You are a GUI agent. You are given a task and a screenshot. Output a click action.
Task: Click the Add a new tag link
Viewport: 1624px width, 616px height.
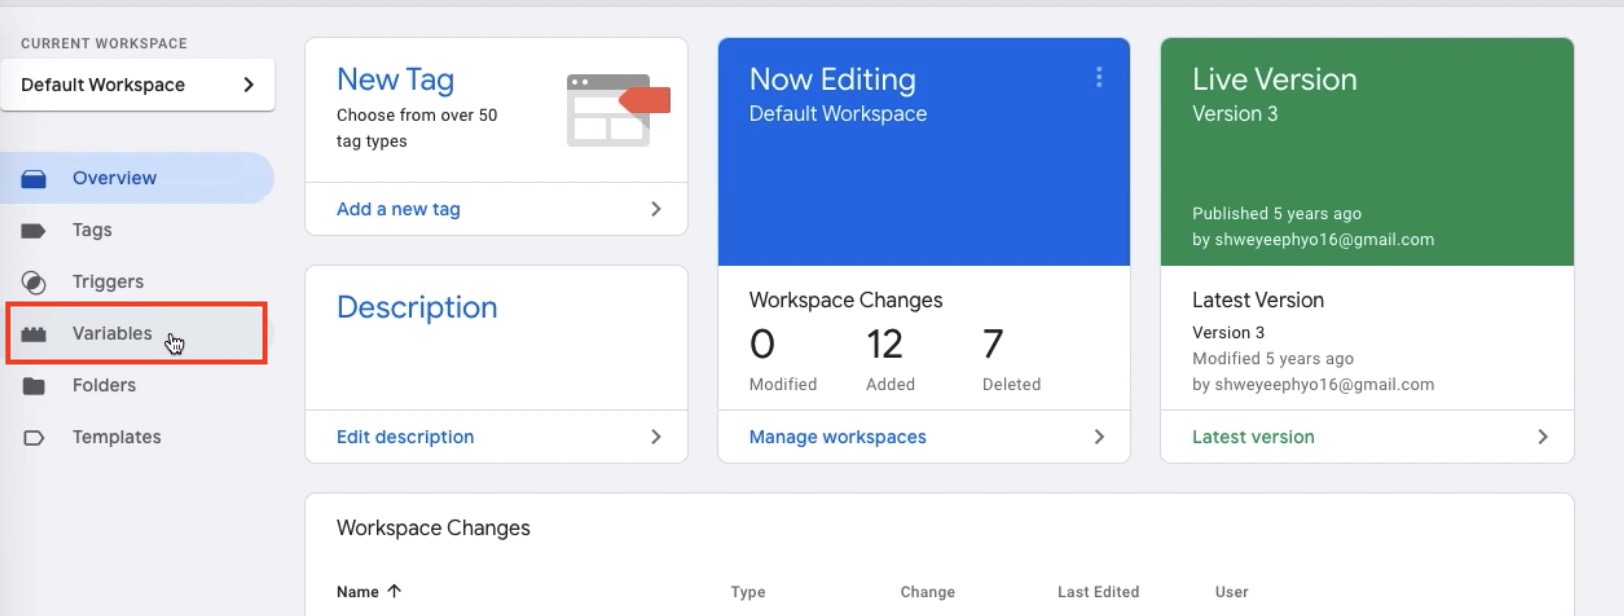398,209
